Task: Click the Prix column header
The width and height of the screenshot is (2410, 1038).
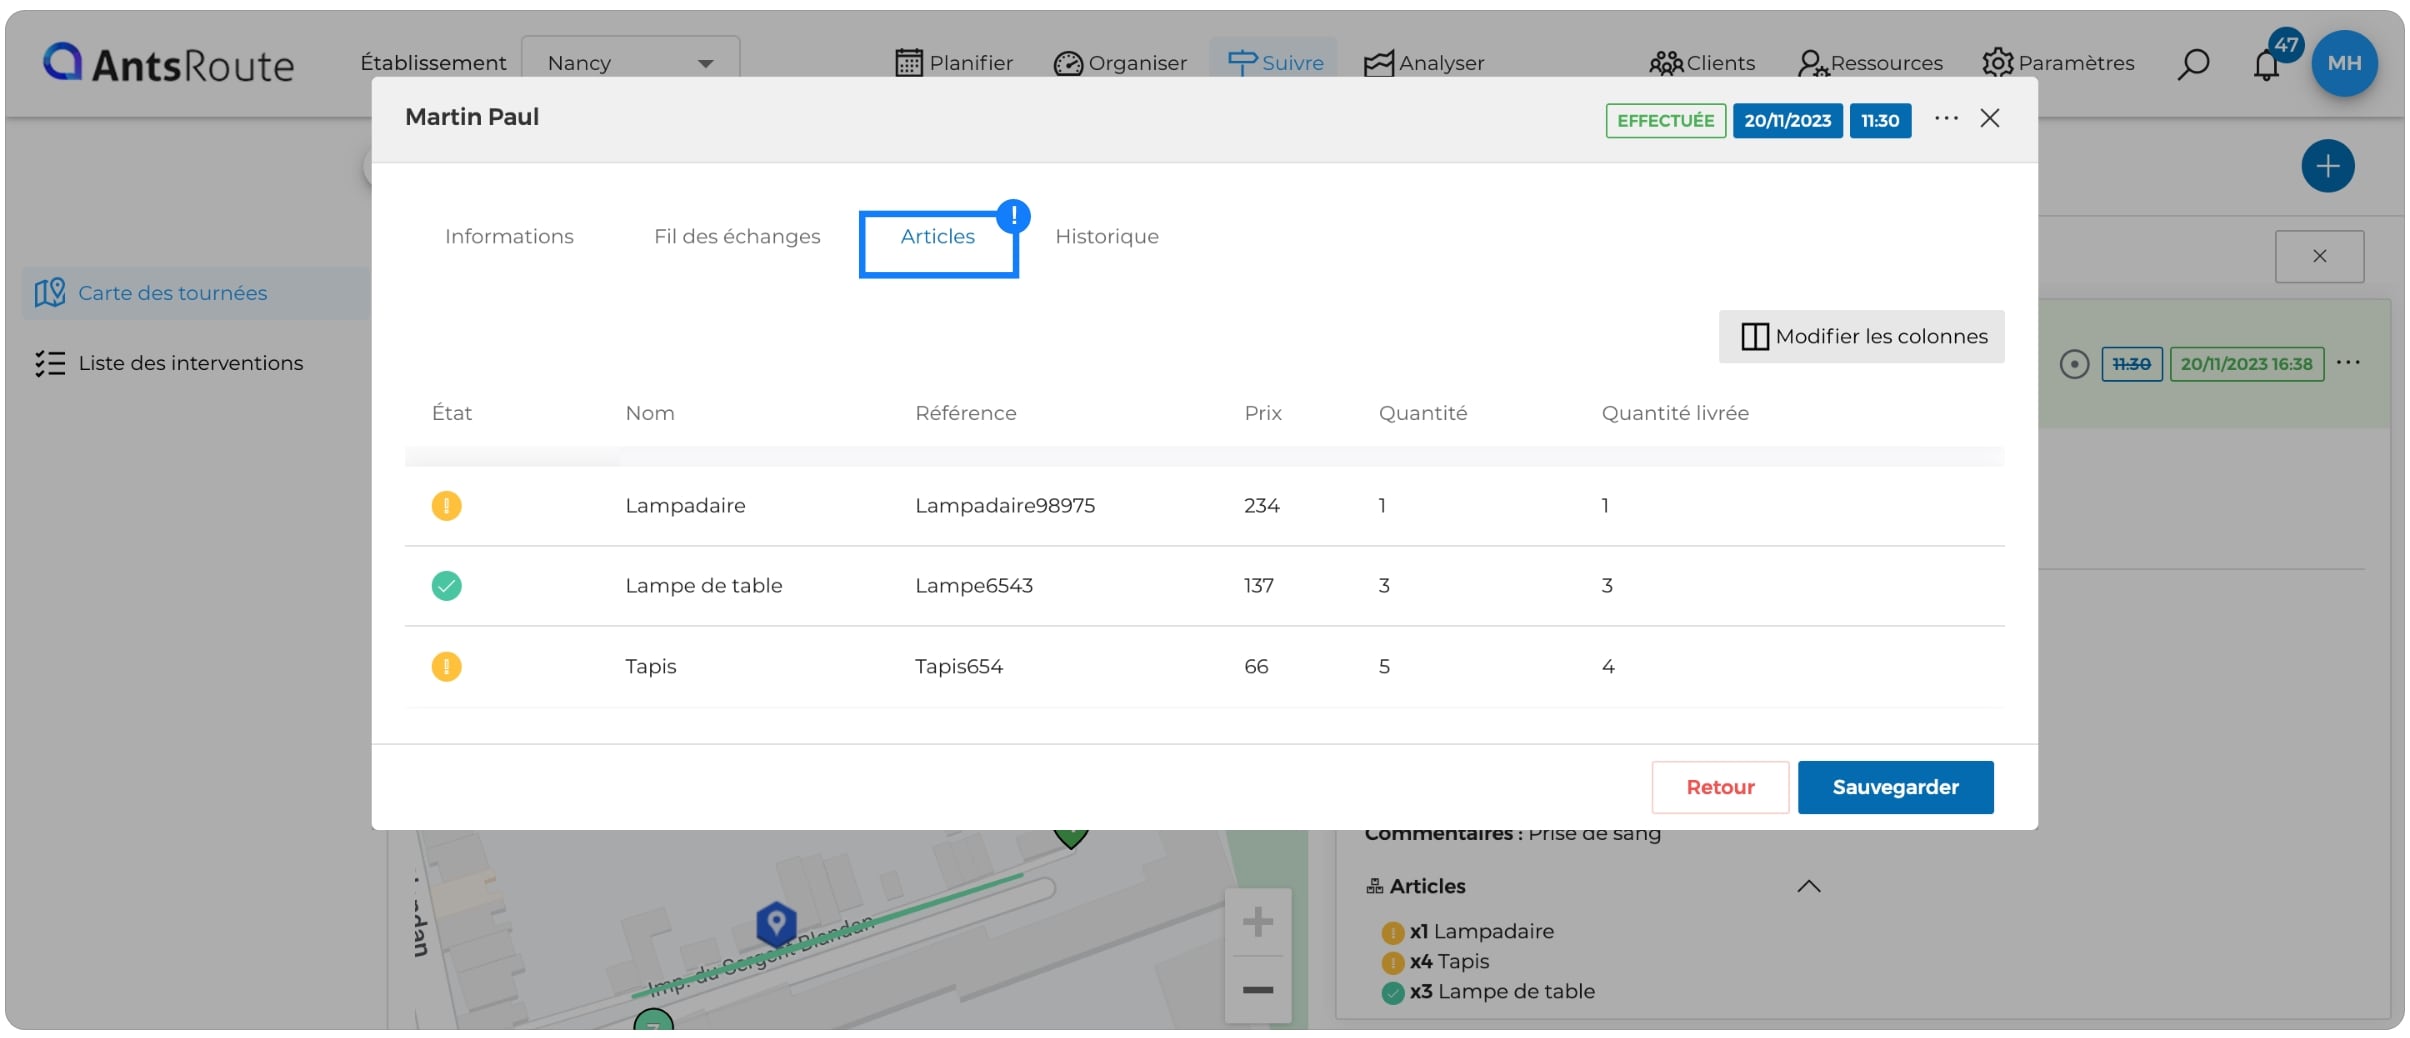Action: point(1263,413)
